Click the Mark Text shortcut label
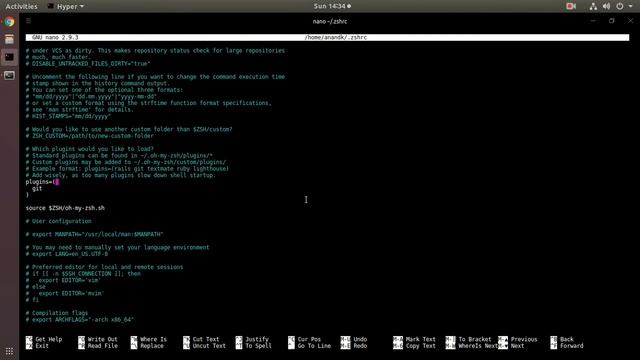 [420, 339]
